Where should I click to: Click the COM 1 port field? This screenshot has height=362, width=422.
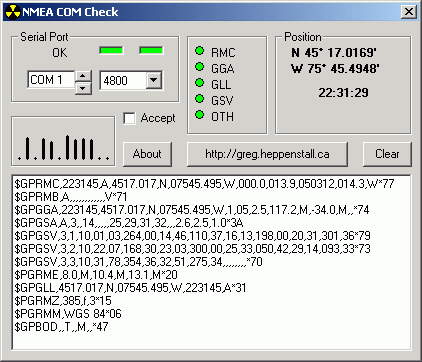point(51,80)
